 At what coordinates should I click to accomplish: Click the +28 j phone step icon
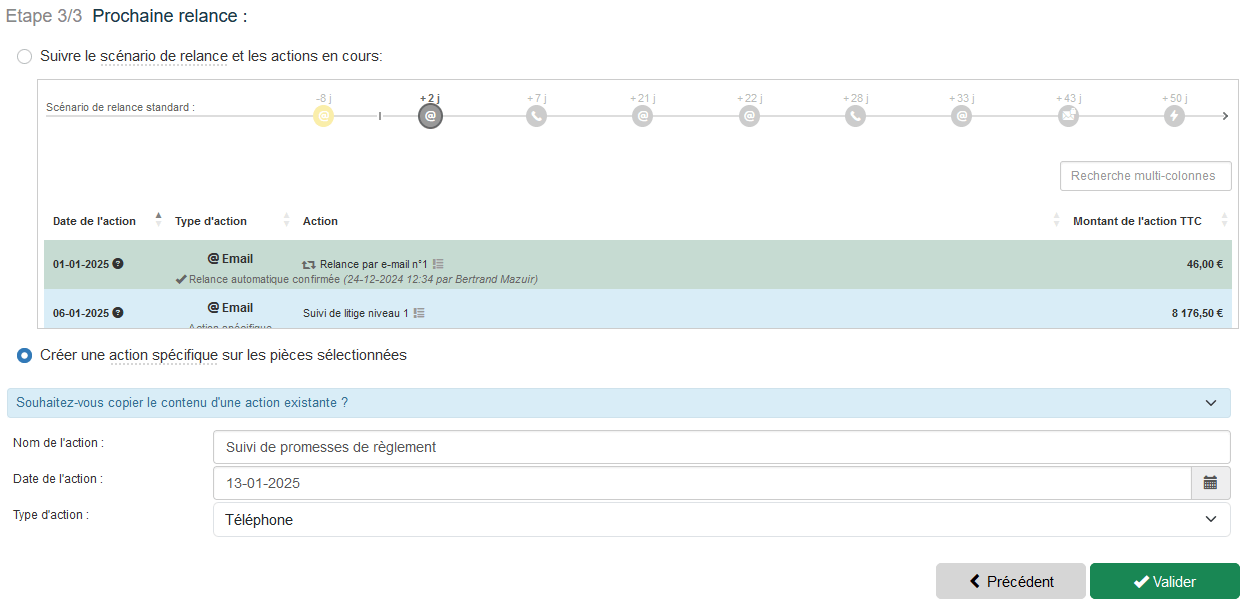[855, 116]
